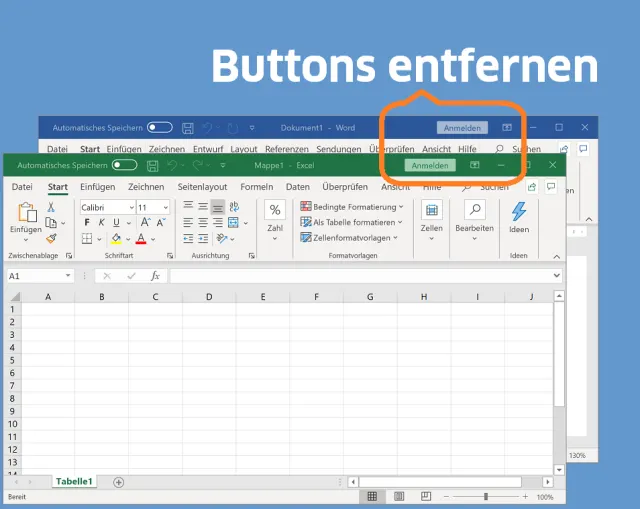Viewport: 640px width, 509px height.
Task: Click the decrease indent icon
Action: click(x=188, y=238)
